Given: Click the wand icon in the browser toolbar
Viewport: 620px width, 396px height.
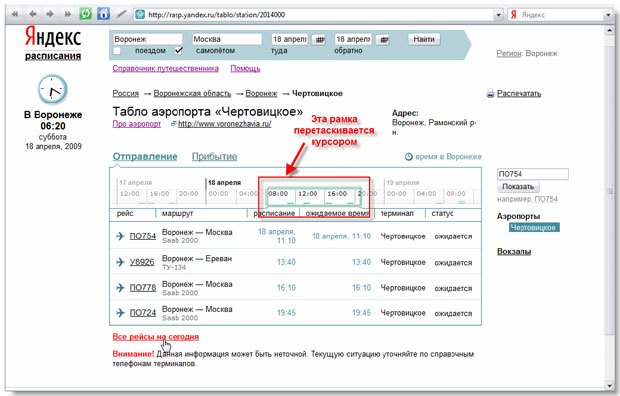Looking at the screenshot, I should point(121,14).
